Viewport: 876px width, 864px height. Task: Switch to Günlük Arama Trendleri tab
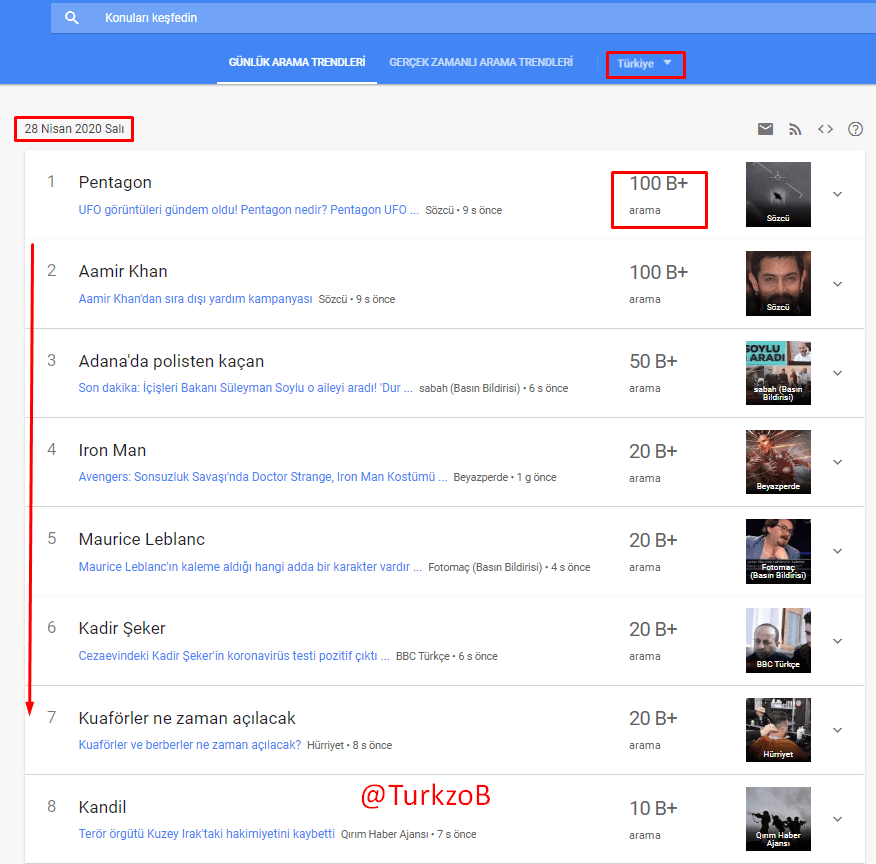[297, 62]
